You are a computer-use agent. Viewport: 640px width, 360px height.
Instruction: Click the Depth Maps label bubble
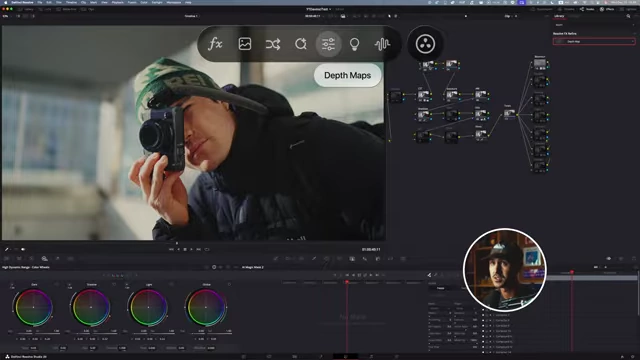pyautogui.click(x=347, y=75)
